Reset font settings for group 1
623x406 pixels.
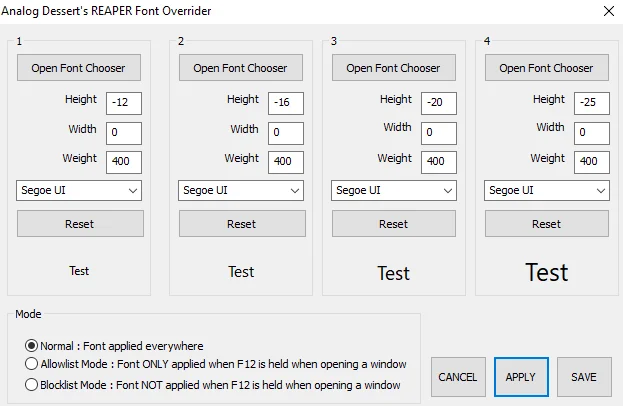(80, 224)
